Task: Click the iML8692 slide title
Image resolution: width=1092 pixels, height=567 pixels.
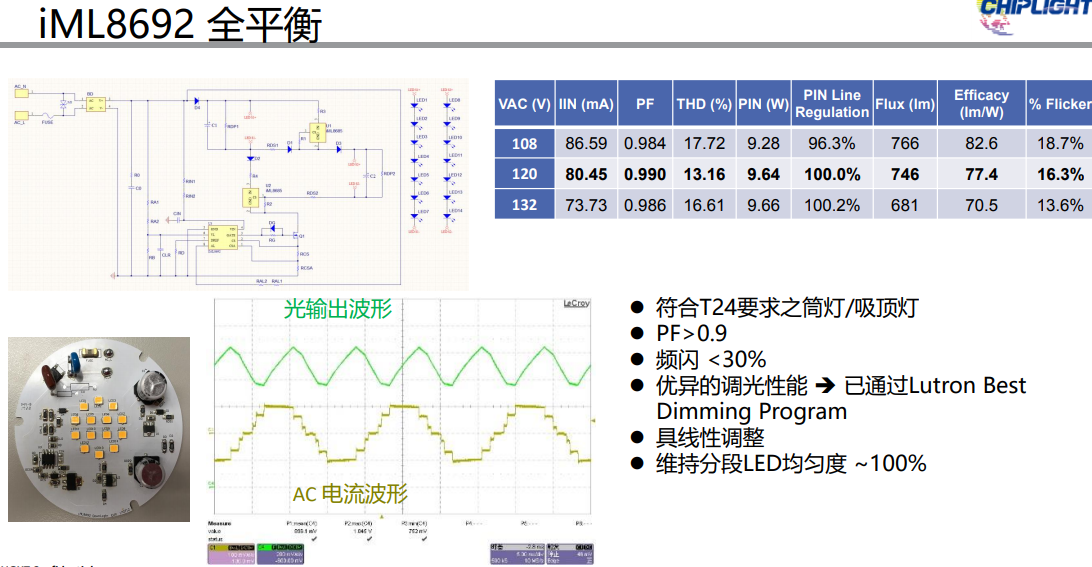Action: click(x=180, y=24)
